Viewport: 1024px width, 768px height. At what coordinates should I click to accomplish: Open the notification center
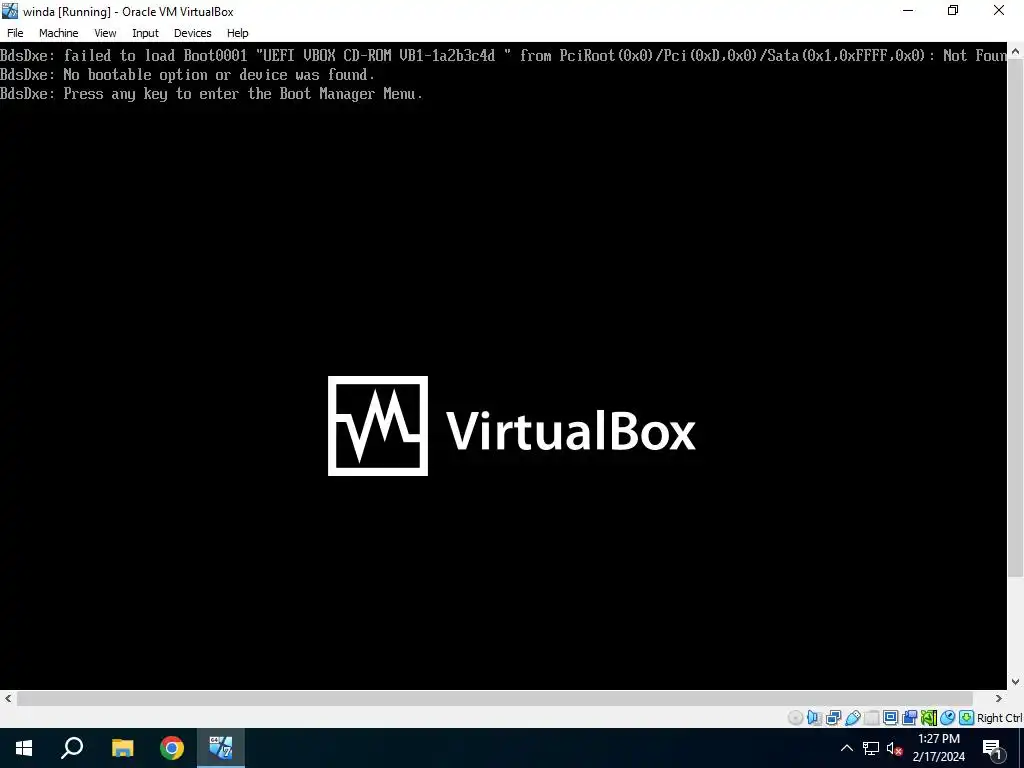[993, 748]
